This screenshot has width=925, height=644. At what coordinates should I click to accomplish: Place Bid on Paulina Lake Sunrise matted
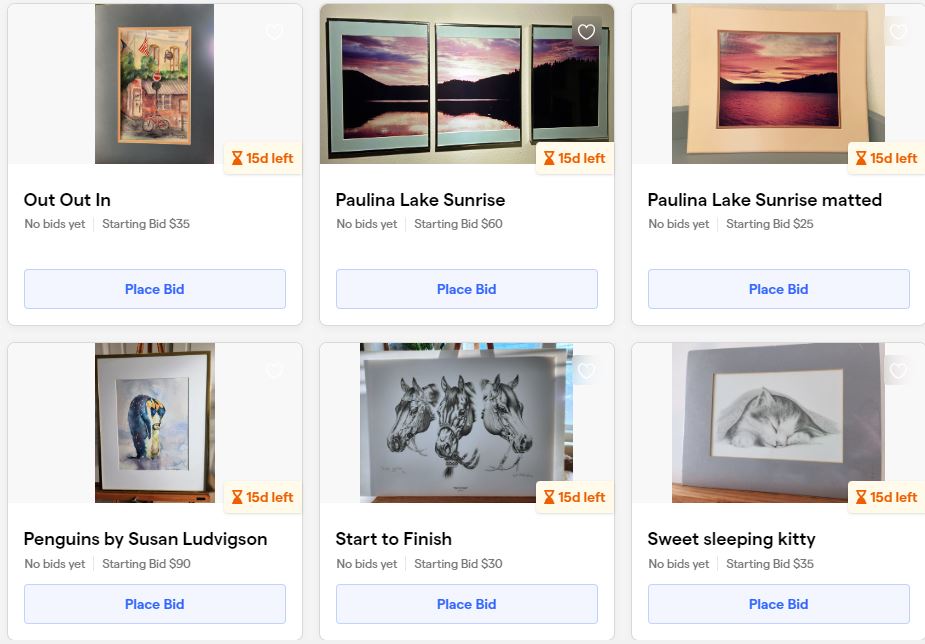coord(779,289)
